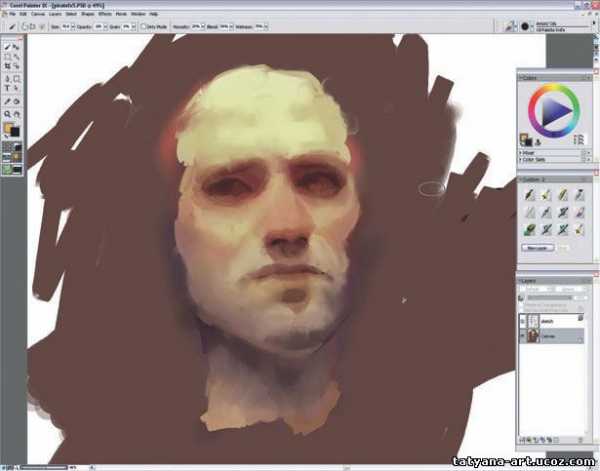This screenshot has width=600, height=471.
Task: Click the zoom slider in bottom status bar
Action: tap(44, 468)
